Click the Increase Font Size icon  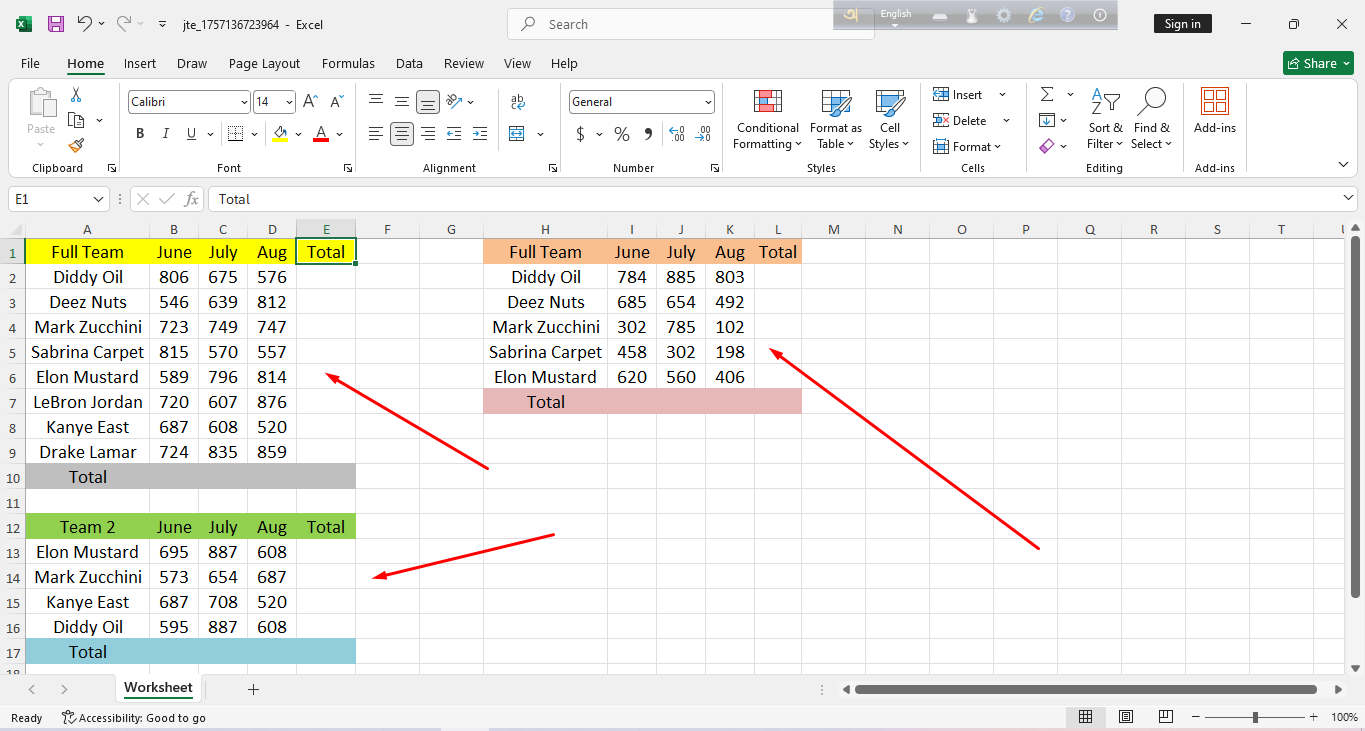click(x=310, y=102)
